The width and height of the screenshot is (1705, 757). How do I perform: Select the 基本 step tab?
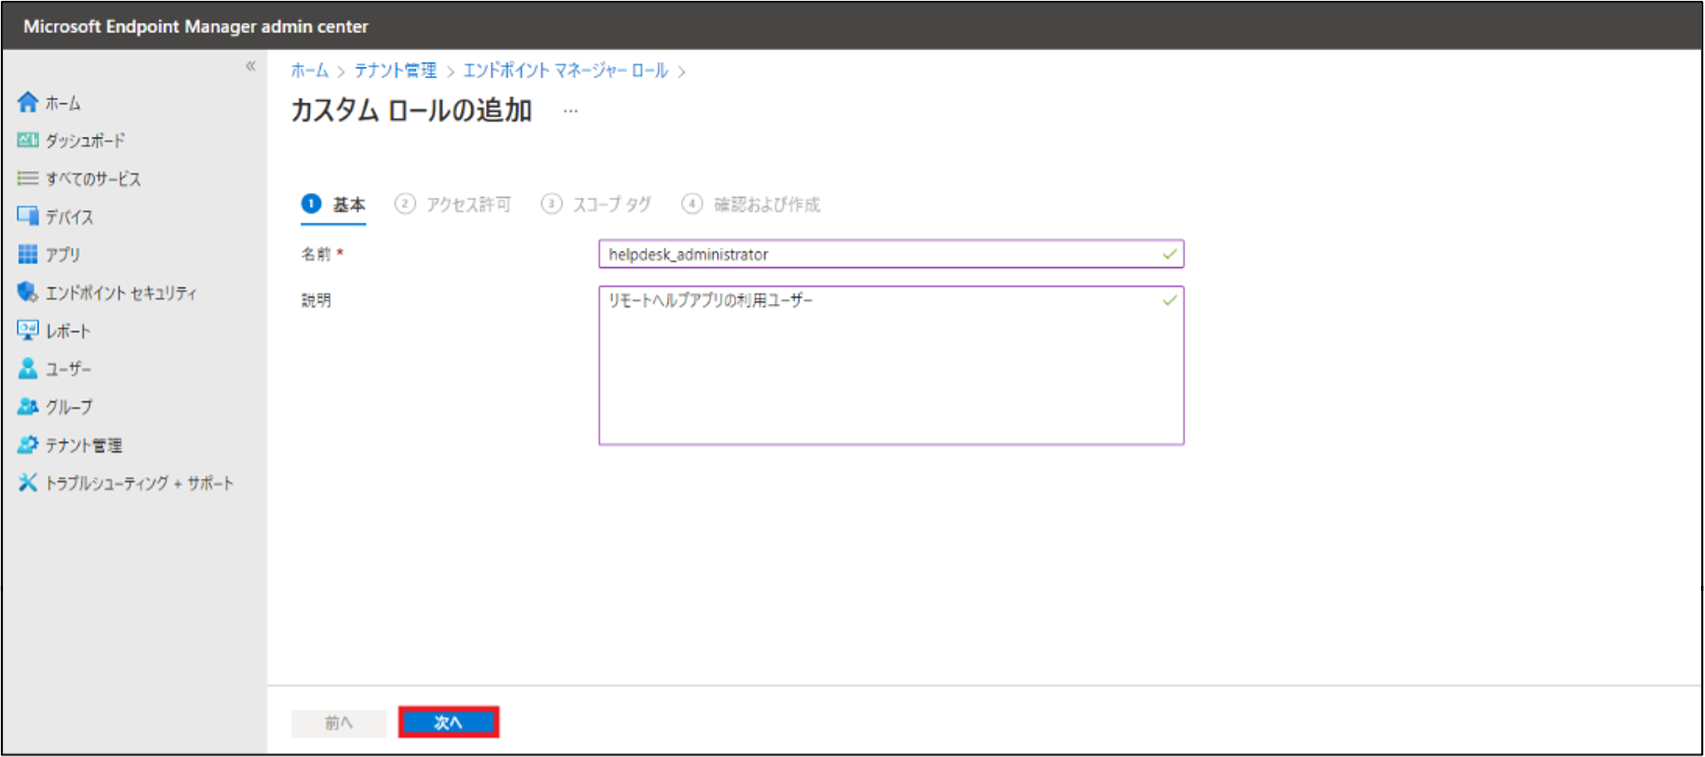334,205
